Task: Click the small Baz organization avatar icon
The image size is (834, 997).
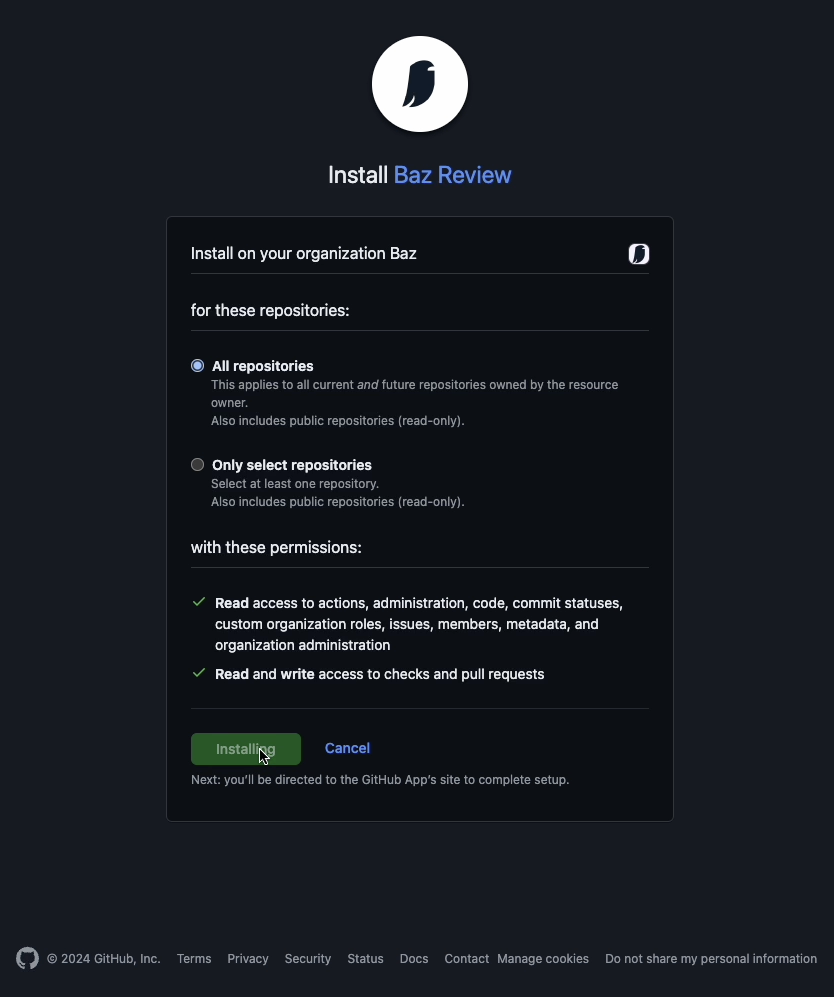Action: click(x=638, y=254)
